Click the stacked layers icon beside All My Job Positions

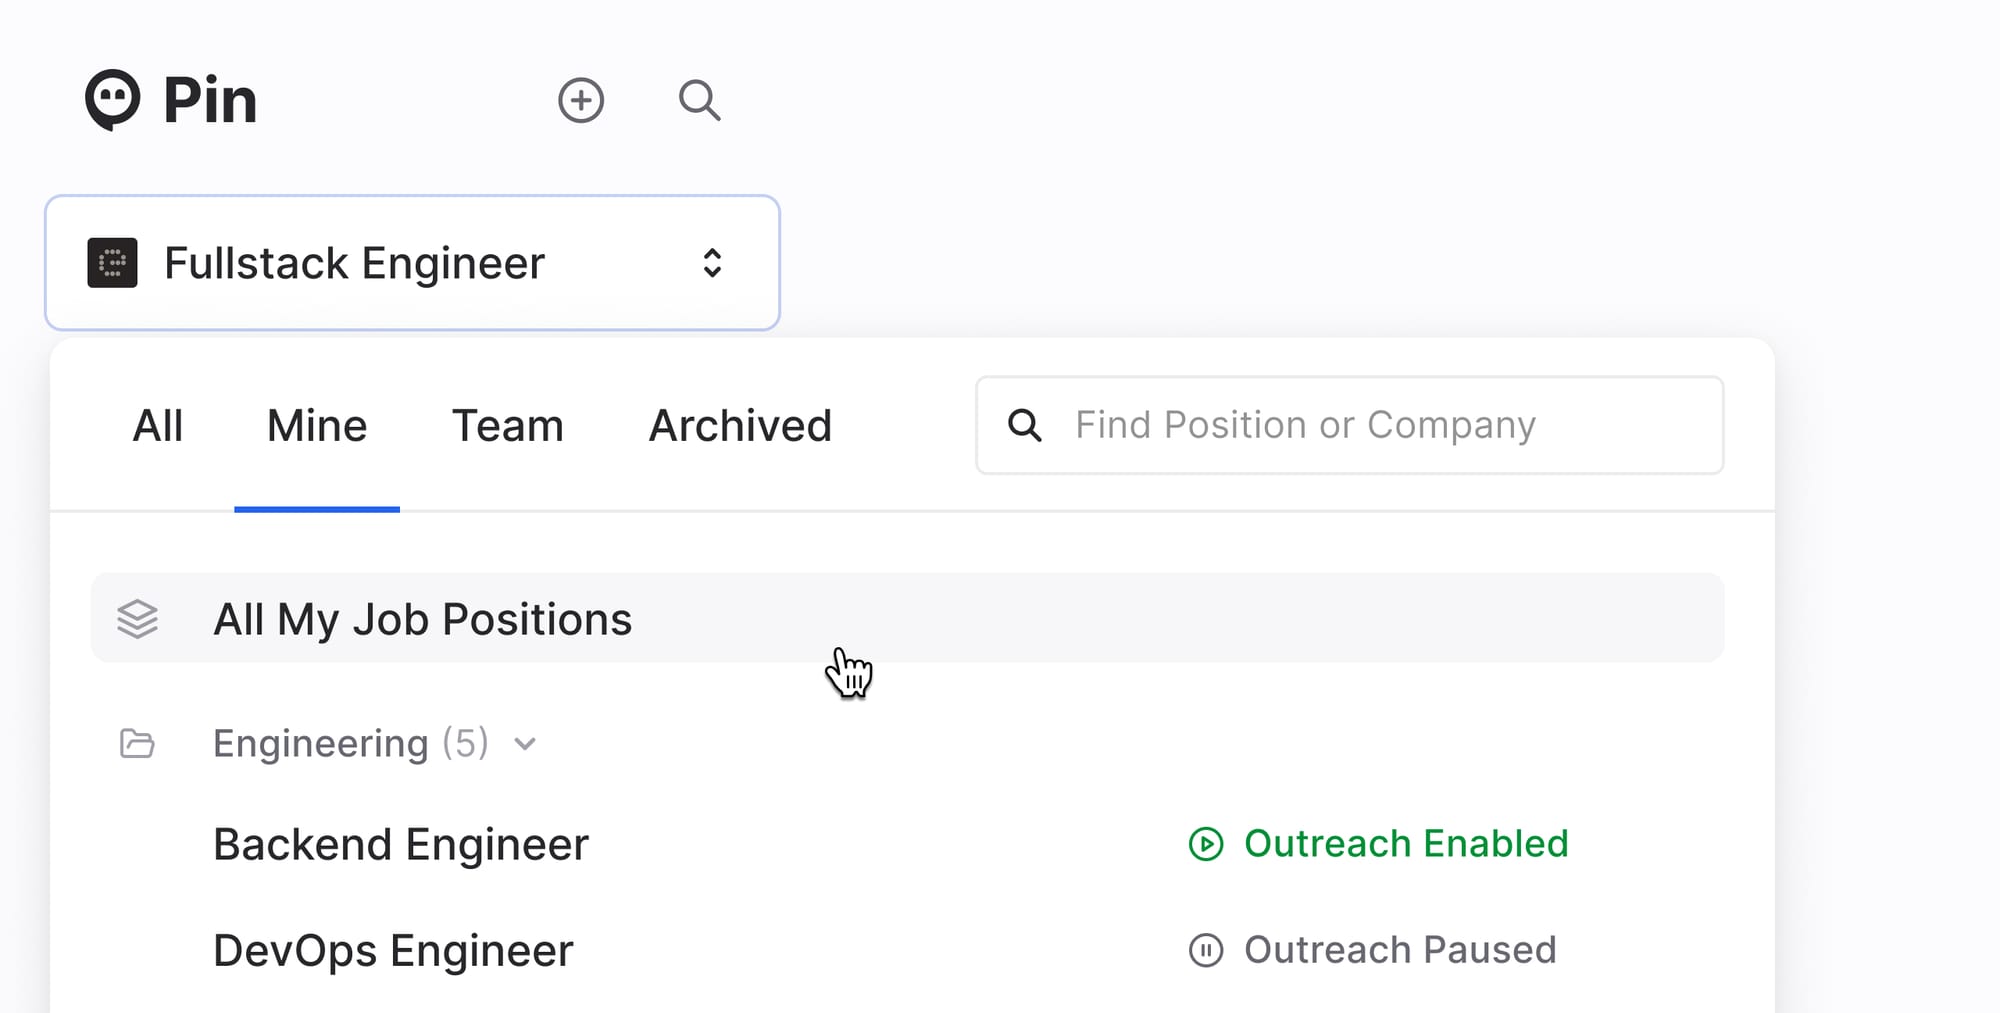[x=138, y=618]
